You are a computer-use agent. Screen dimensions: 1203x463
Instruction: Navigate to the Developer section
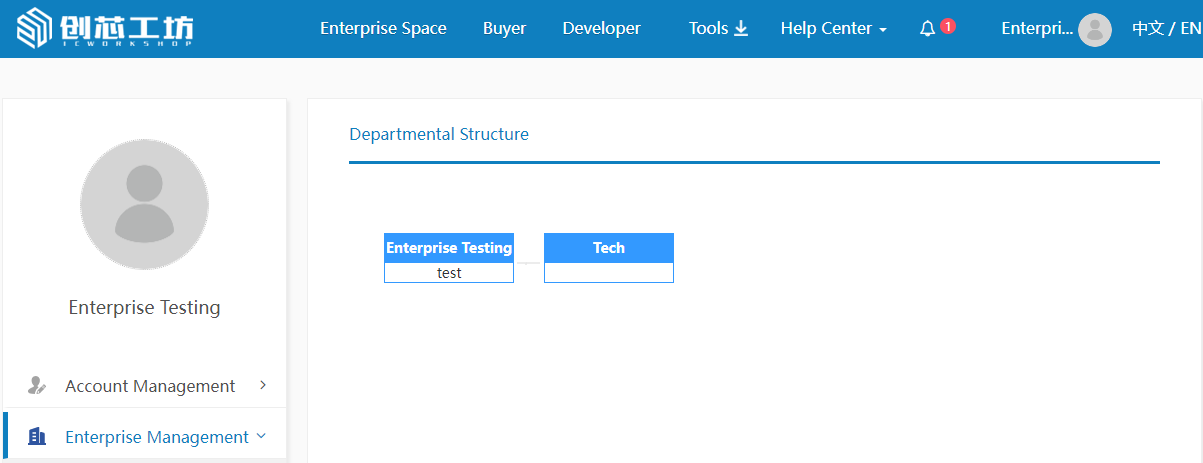pyautogui.click(x=601, y=29)
